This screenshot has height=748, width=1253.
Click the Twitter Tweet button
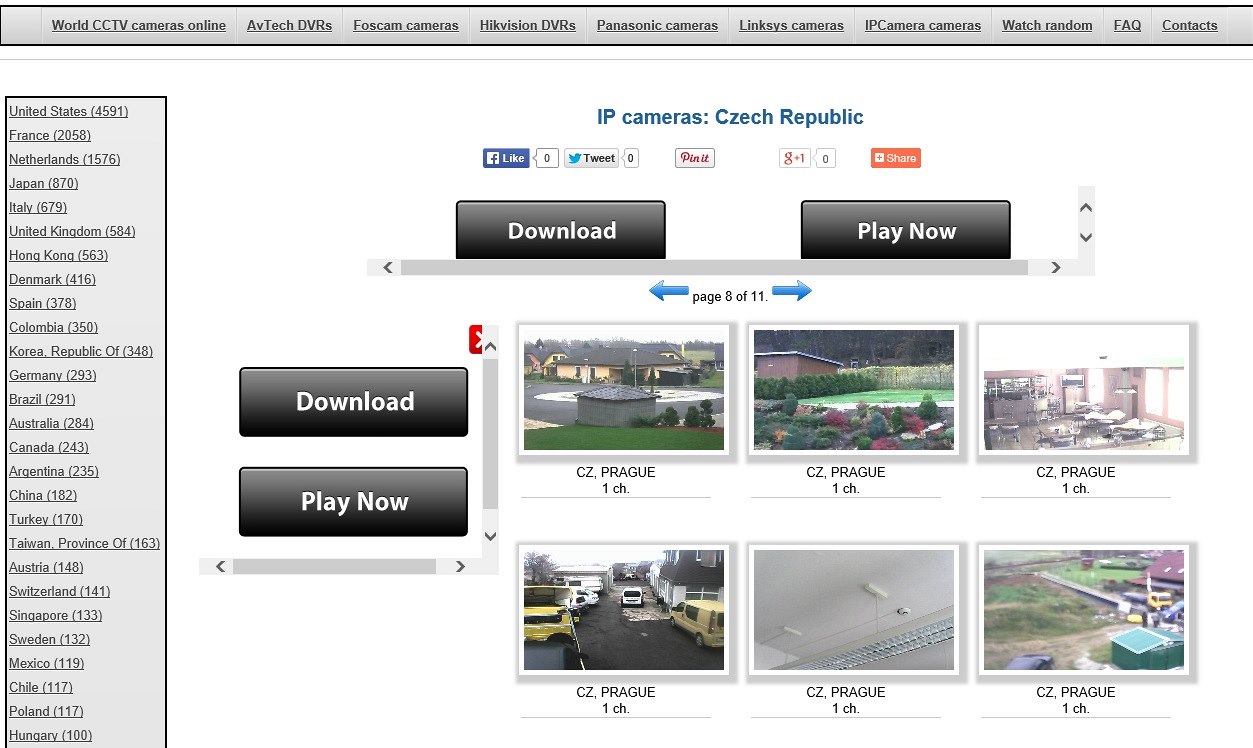coord(591,158)
